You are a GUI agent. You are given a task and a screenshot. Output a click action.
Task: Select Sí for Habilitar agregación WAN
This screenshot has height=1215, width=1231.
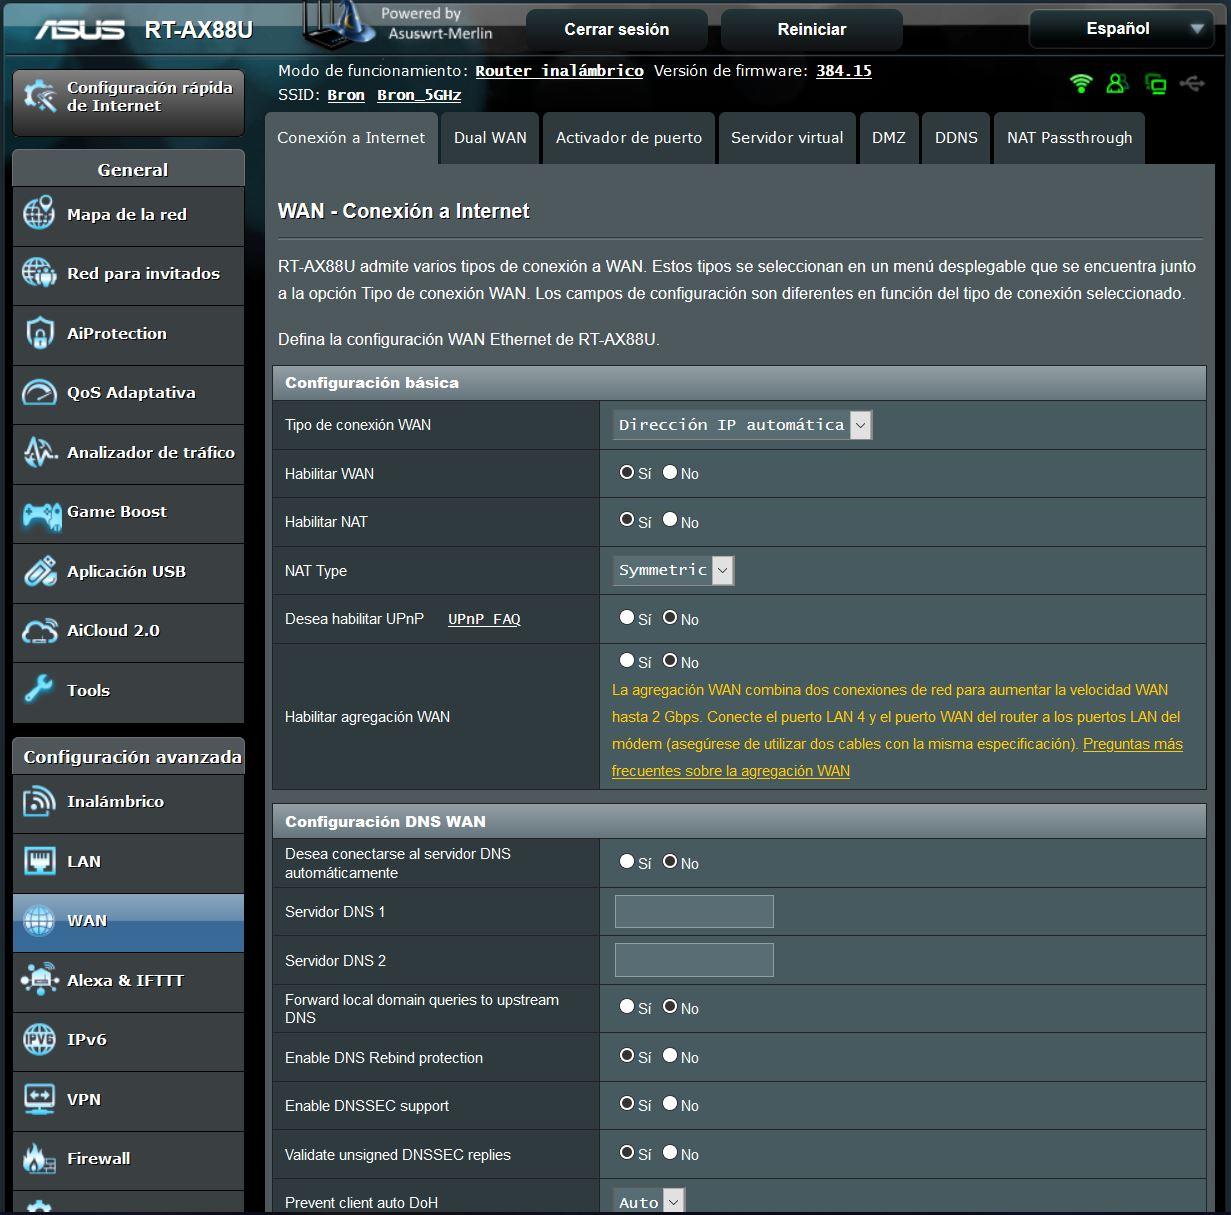tap(627, 660)
